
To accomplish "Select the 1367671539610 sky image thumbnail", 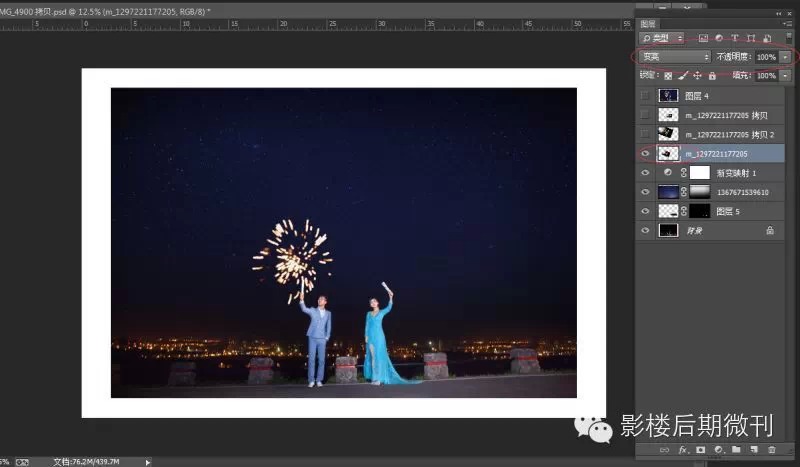I will [668, 192].
